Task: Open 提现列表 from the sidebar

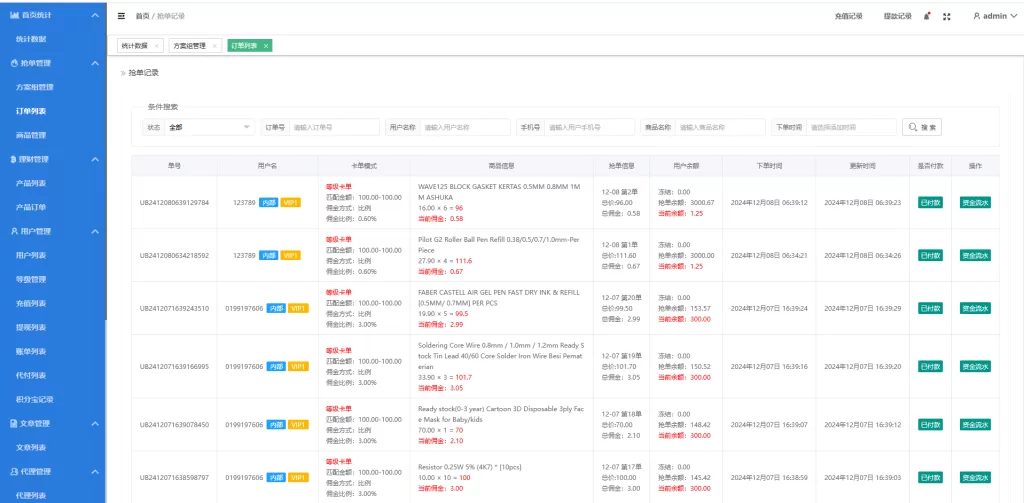Action: [31, 327]
